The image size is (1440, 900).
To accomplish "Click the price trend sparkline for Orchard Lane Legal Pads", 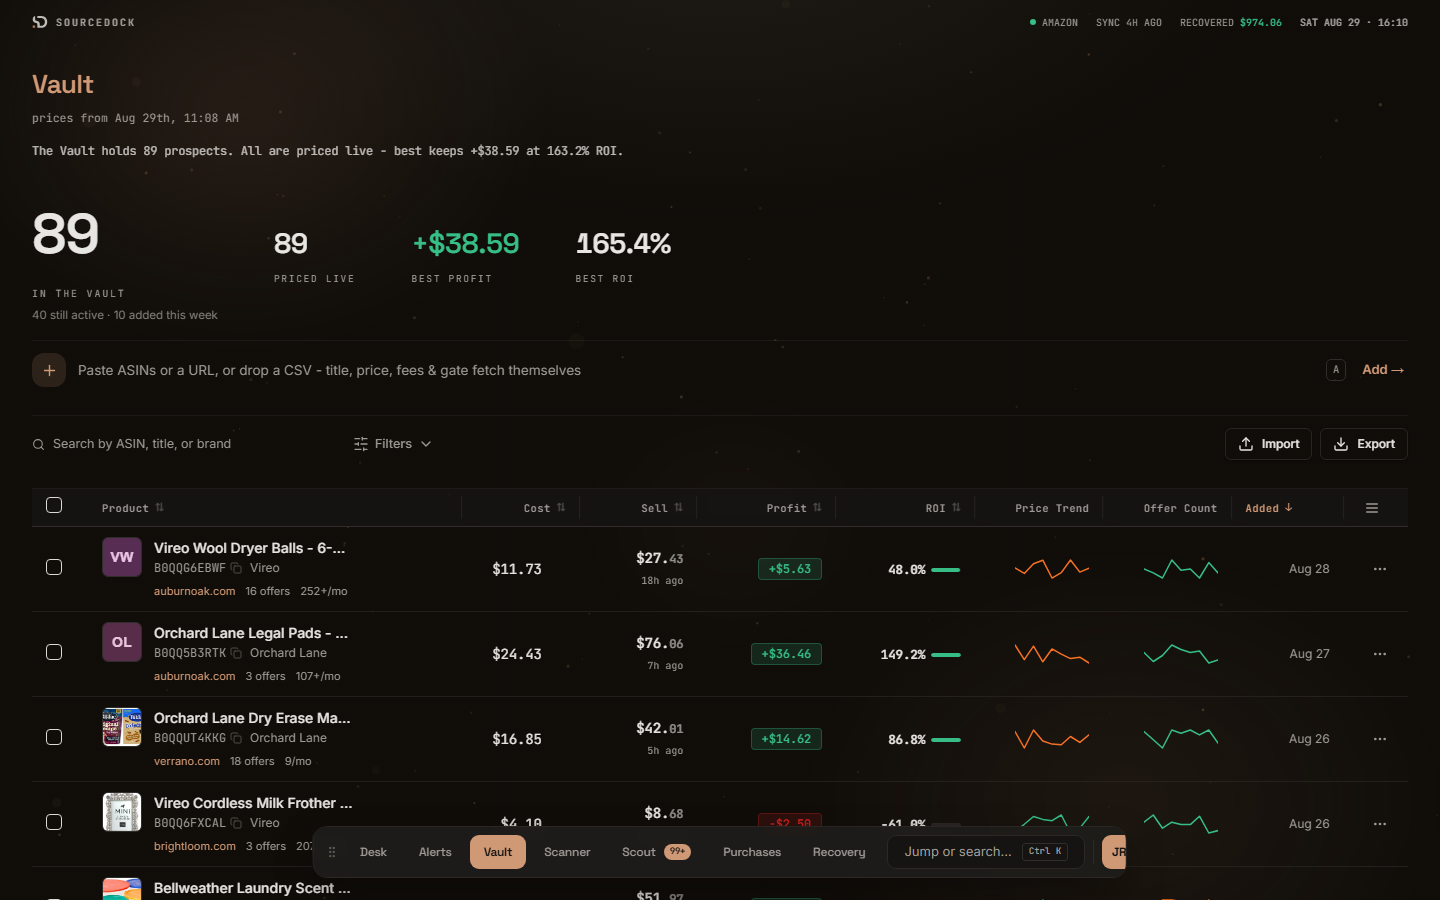I will pyautogui.click(x=1052, y=654).
